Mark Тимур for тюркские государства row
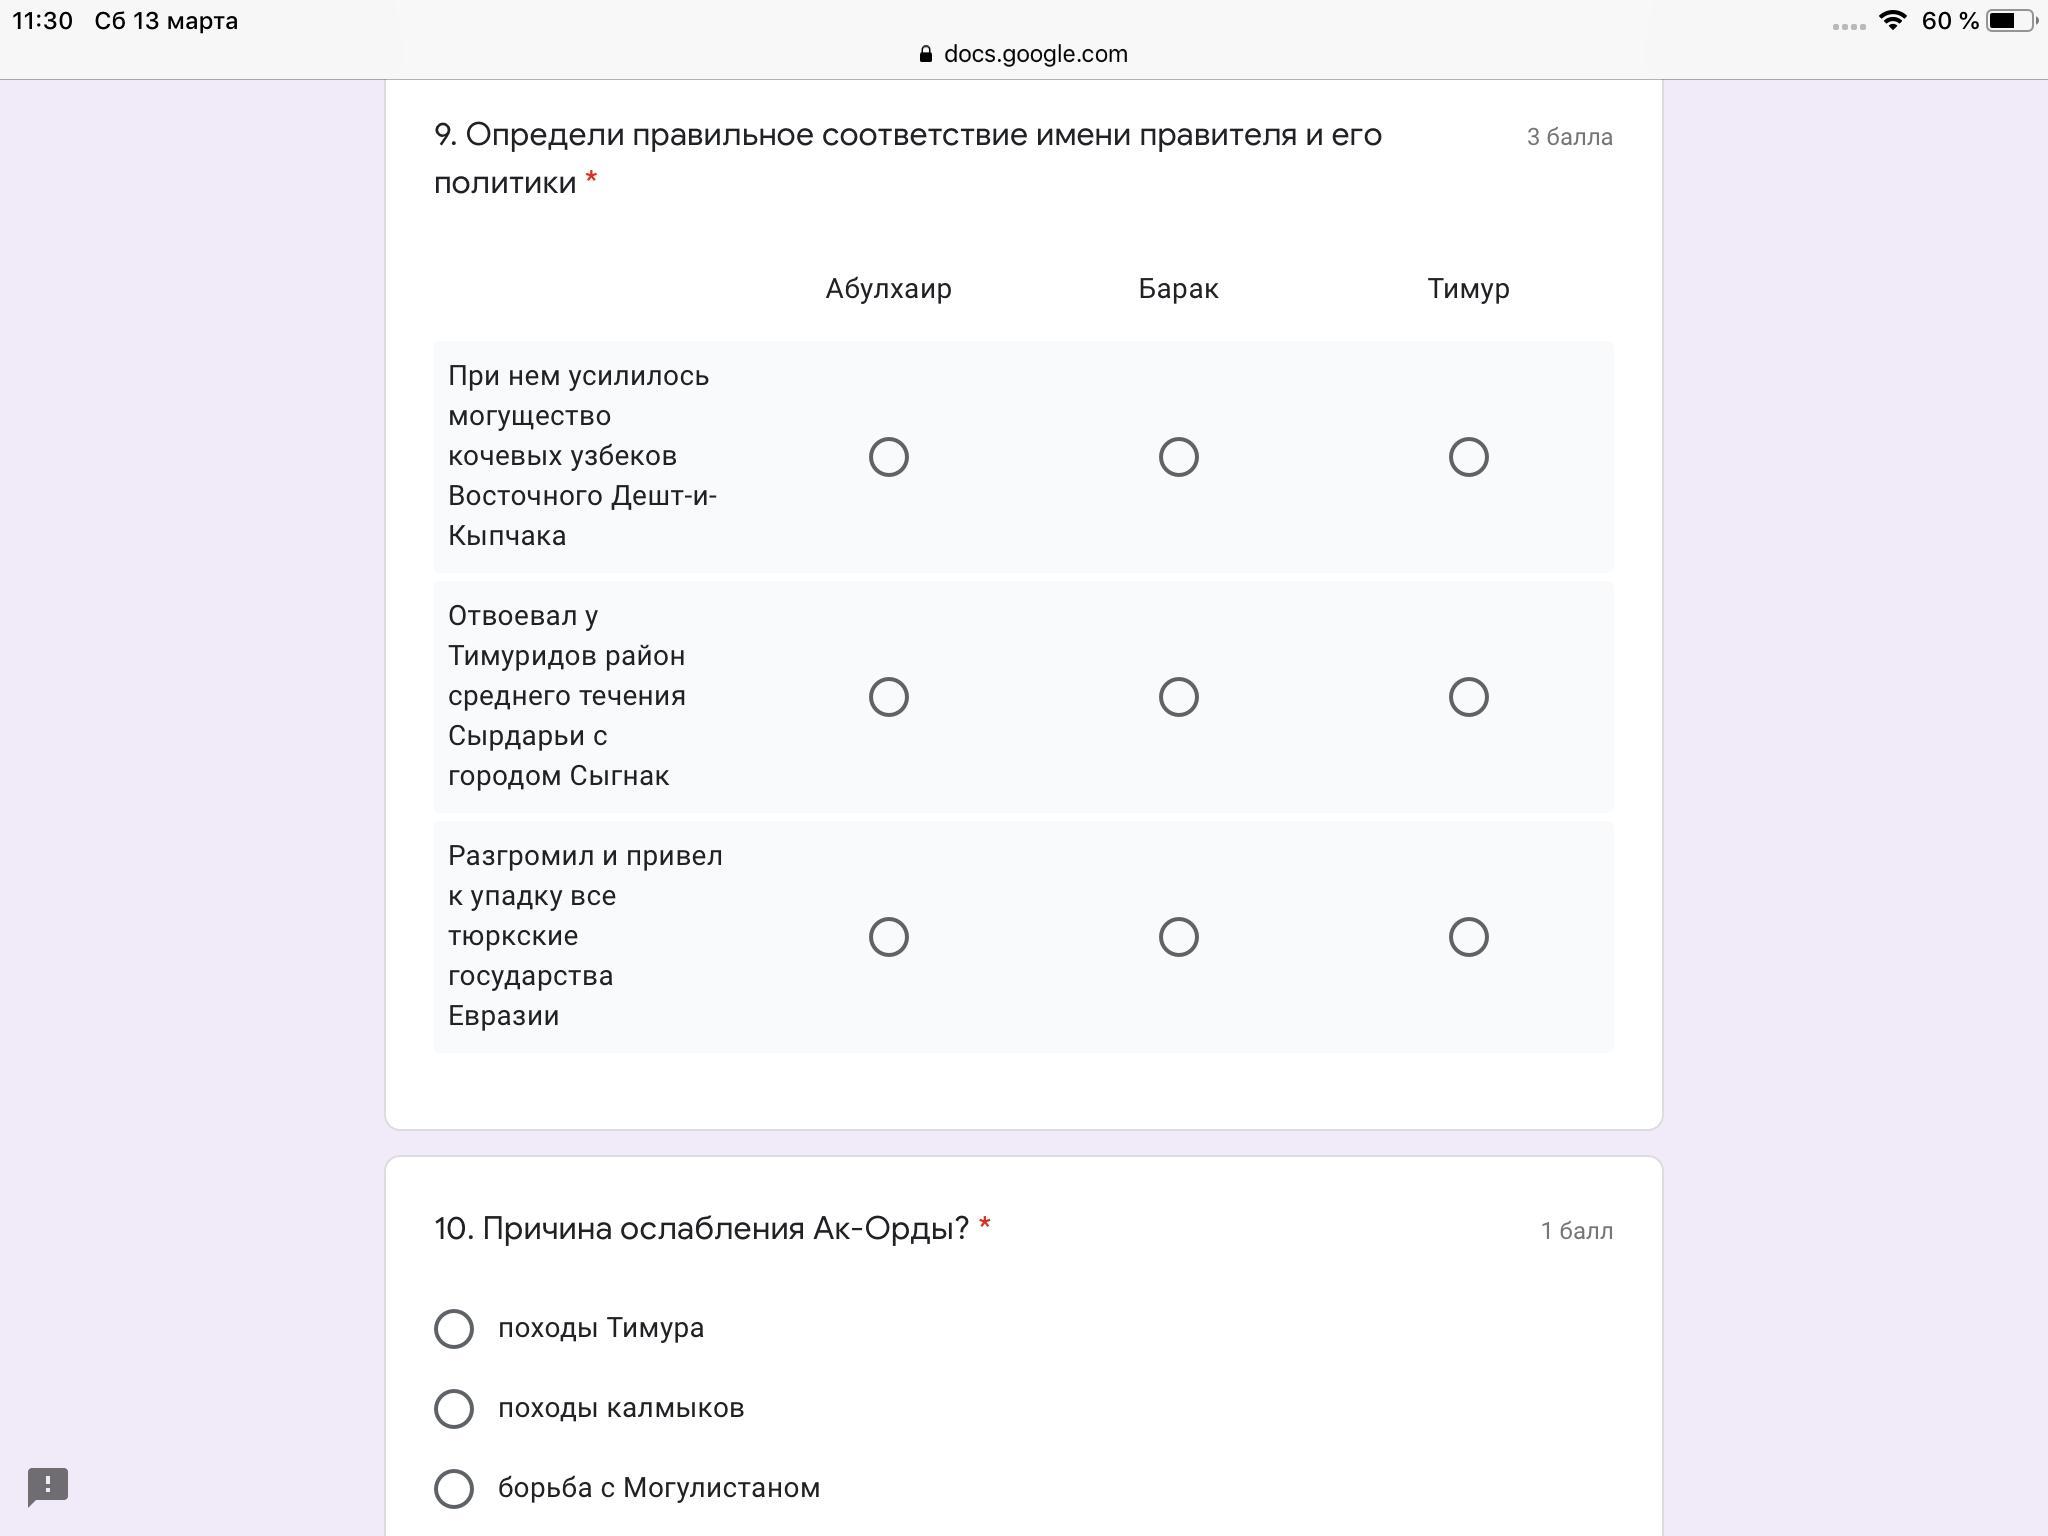 coord(1468,937)
